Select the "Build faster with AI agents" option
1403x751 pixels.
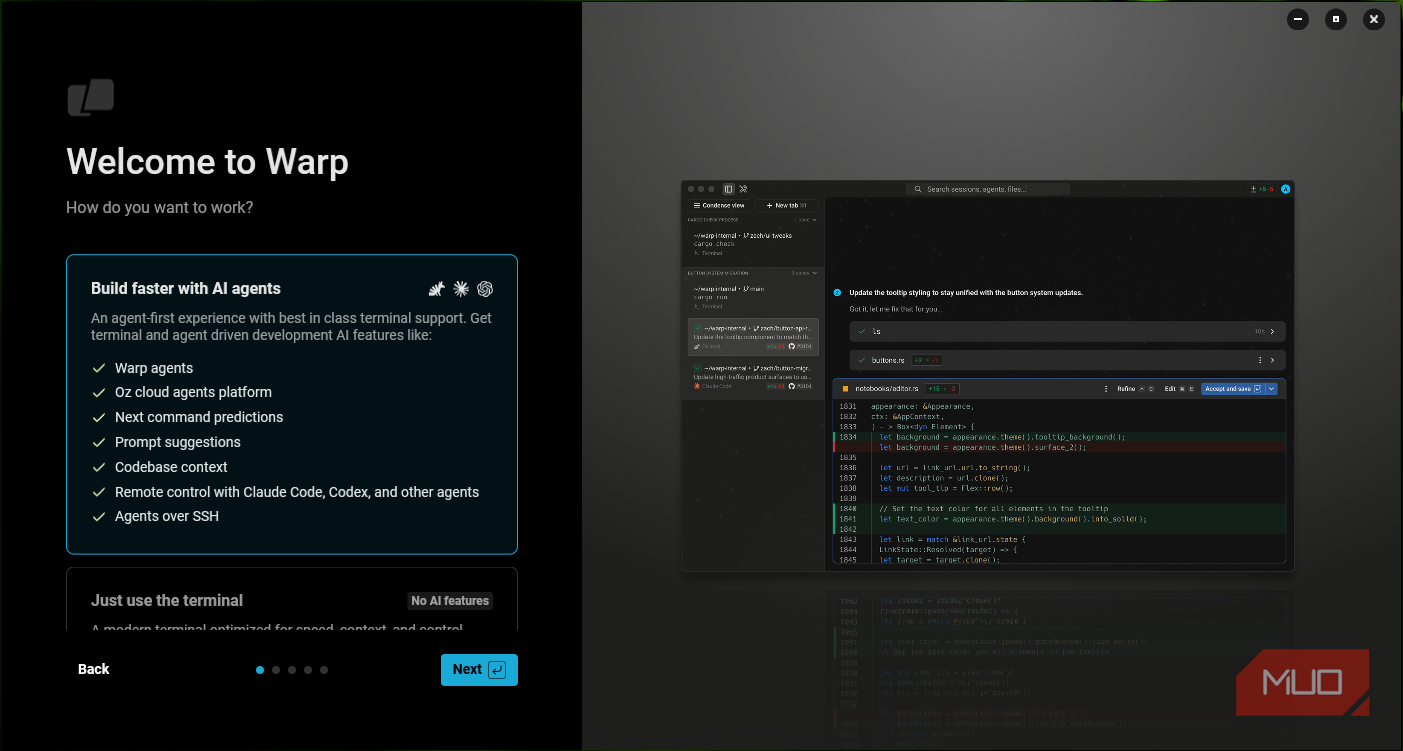[x=292, y=404]
